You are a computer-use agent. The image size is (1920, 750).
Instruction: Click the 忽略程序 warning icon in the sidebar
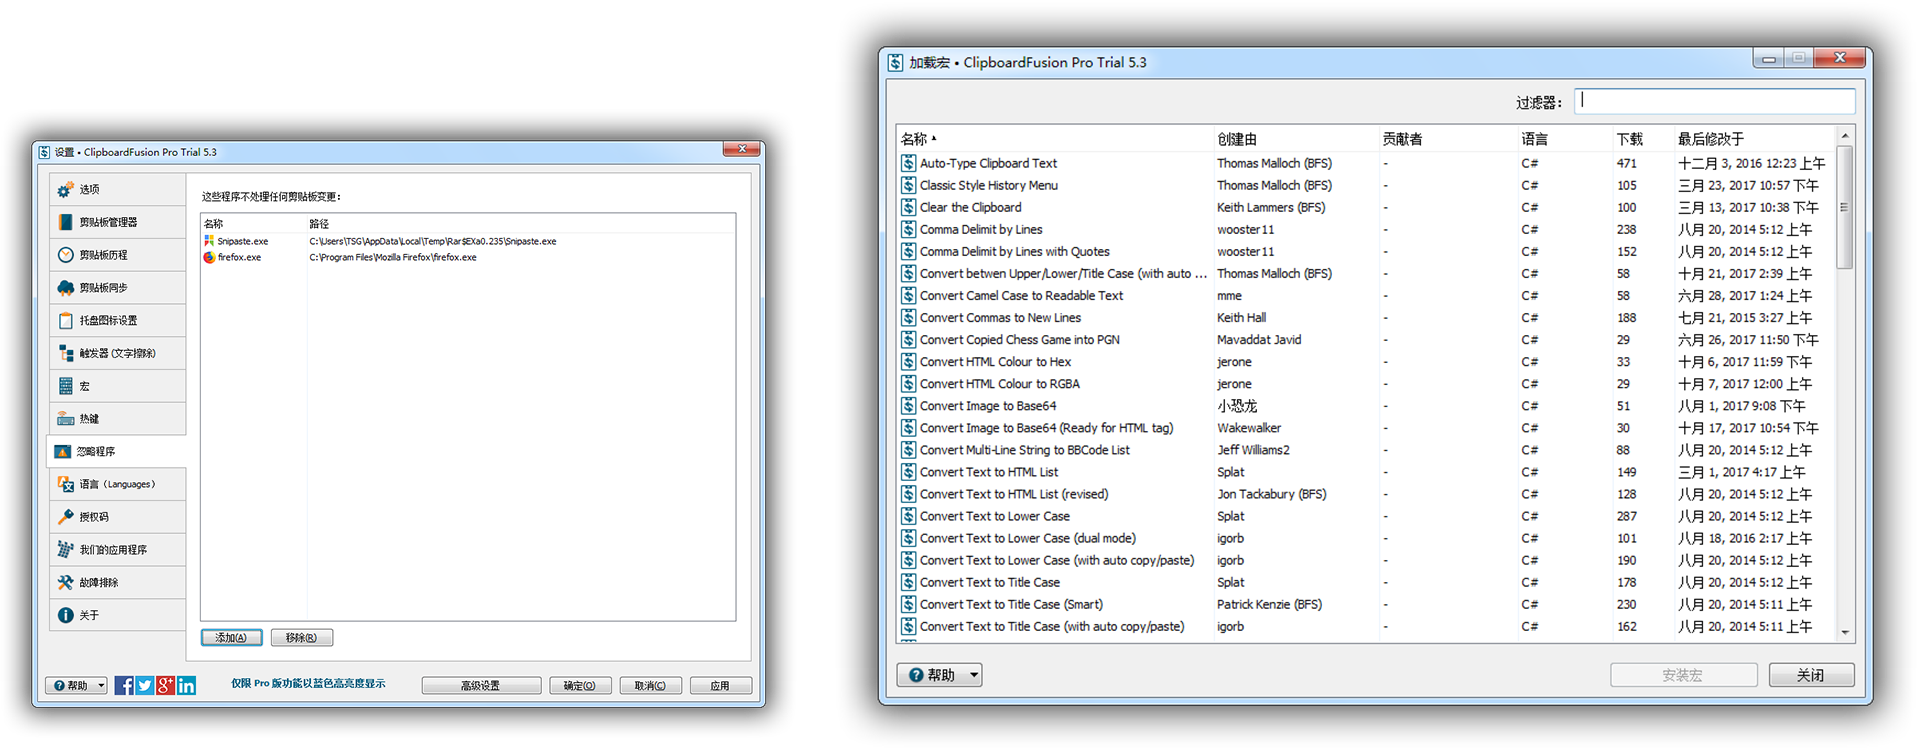point(63,451)
